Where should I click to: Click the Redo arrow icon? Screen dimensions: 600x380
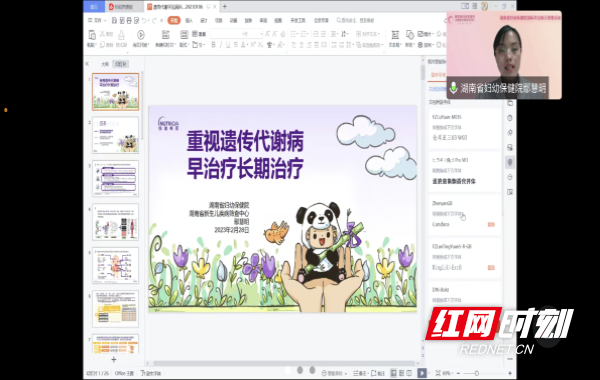coord(154,20)
